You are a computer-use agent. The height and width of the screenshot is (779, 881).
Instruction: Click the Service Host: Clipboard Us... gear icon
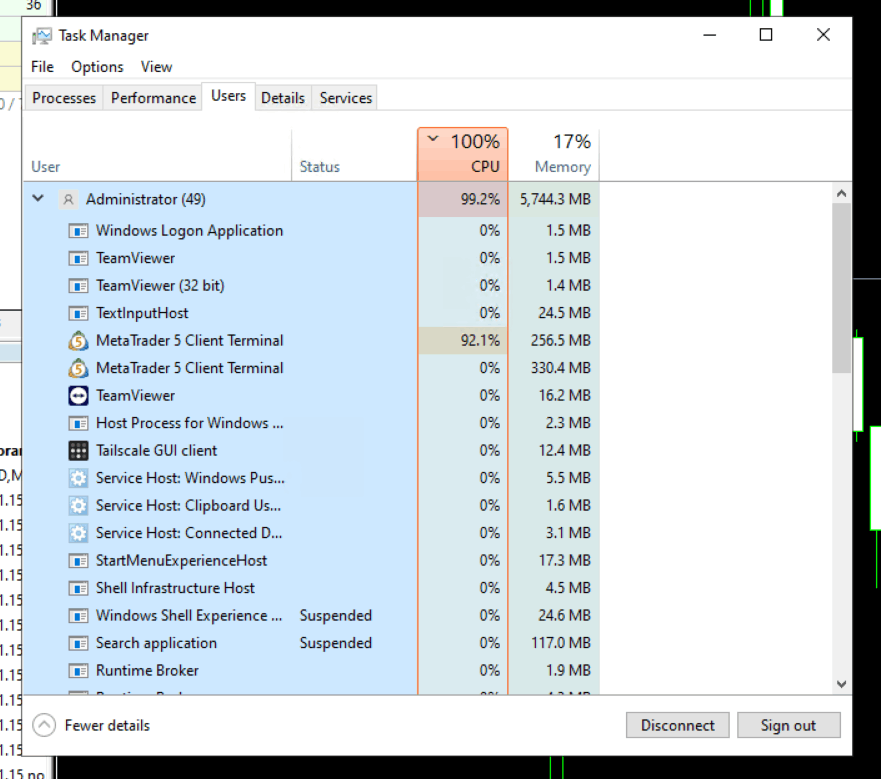pyautogui.click(x=78, y=506)
